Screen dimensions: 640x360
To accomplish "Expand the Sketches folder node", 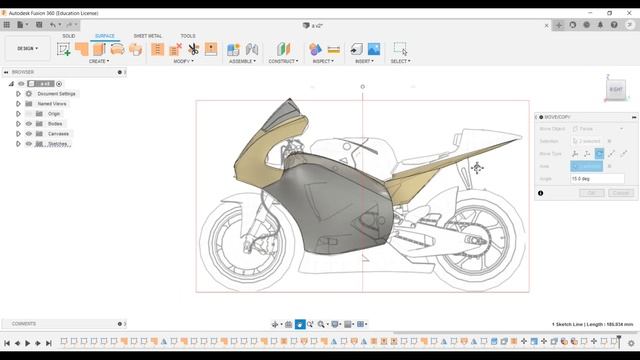I will (18, 144).
